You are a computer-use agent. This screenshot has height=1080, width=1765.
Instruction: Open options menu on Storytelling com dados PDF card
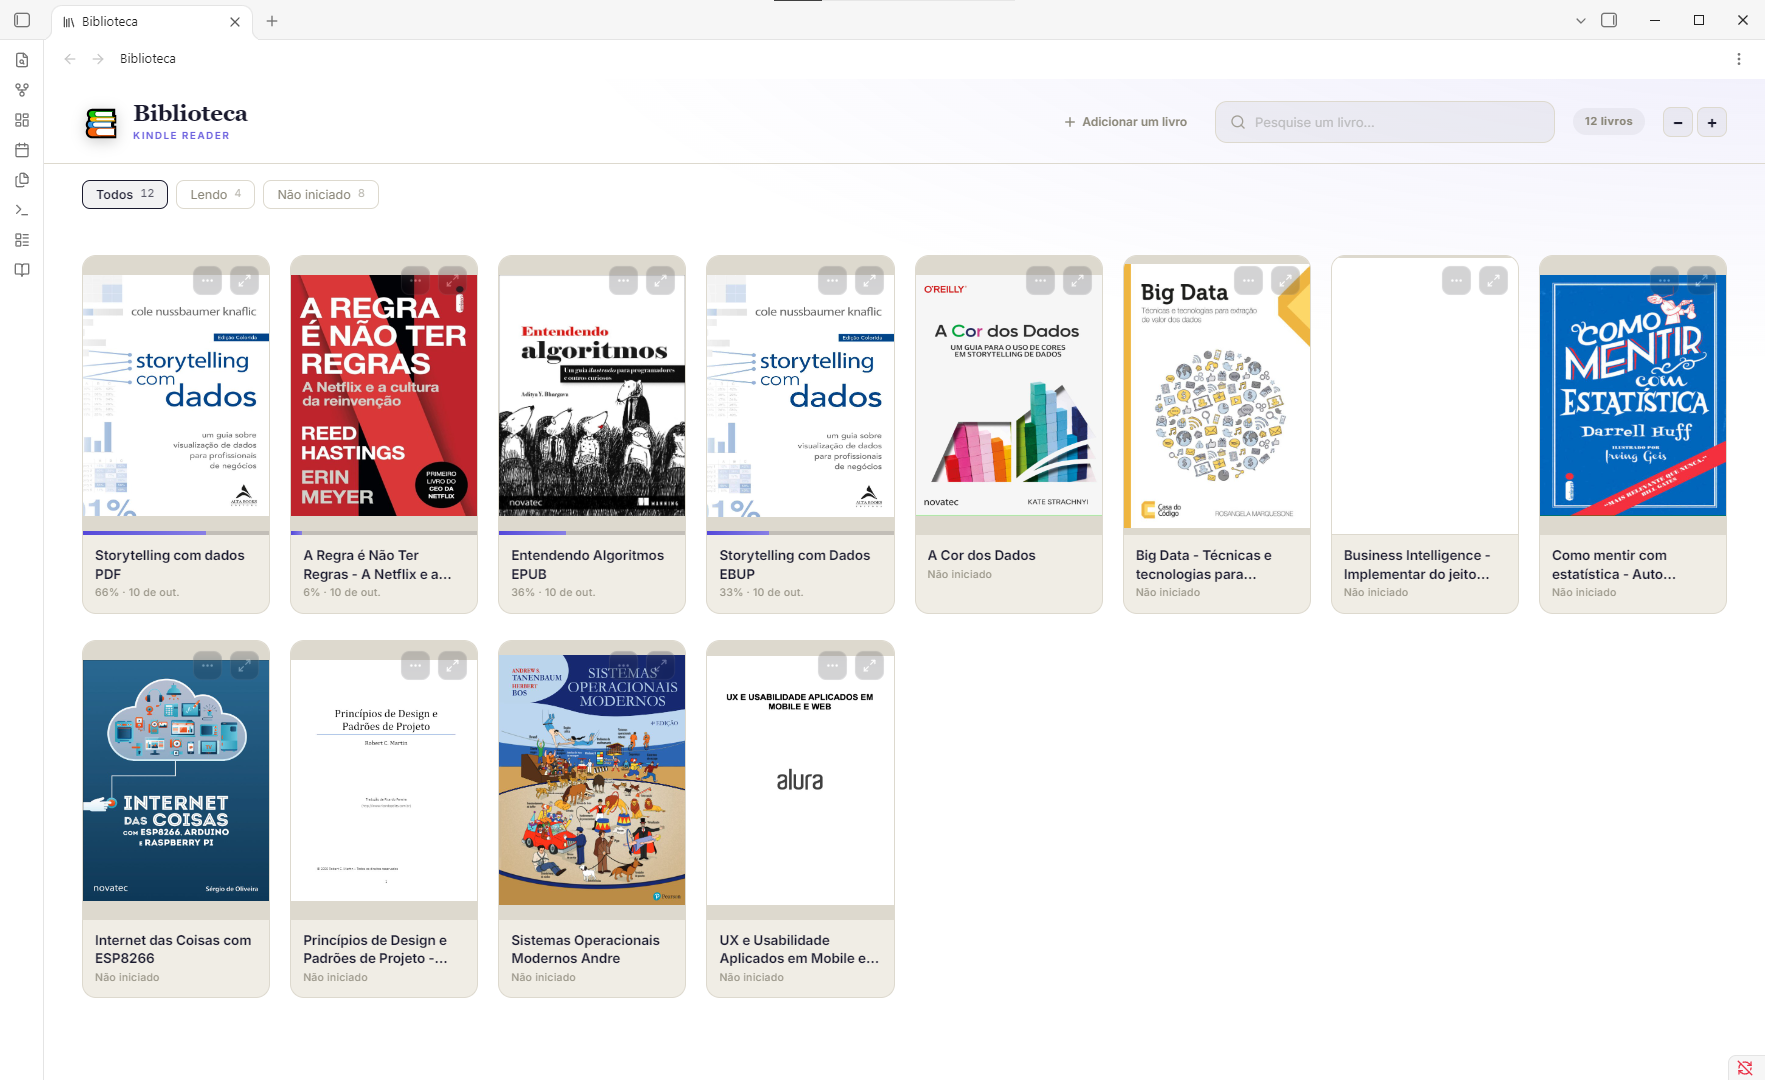(x=207, y=281)
